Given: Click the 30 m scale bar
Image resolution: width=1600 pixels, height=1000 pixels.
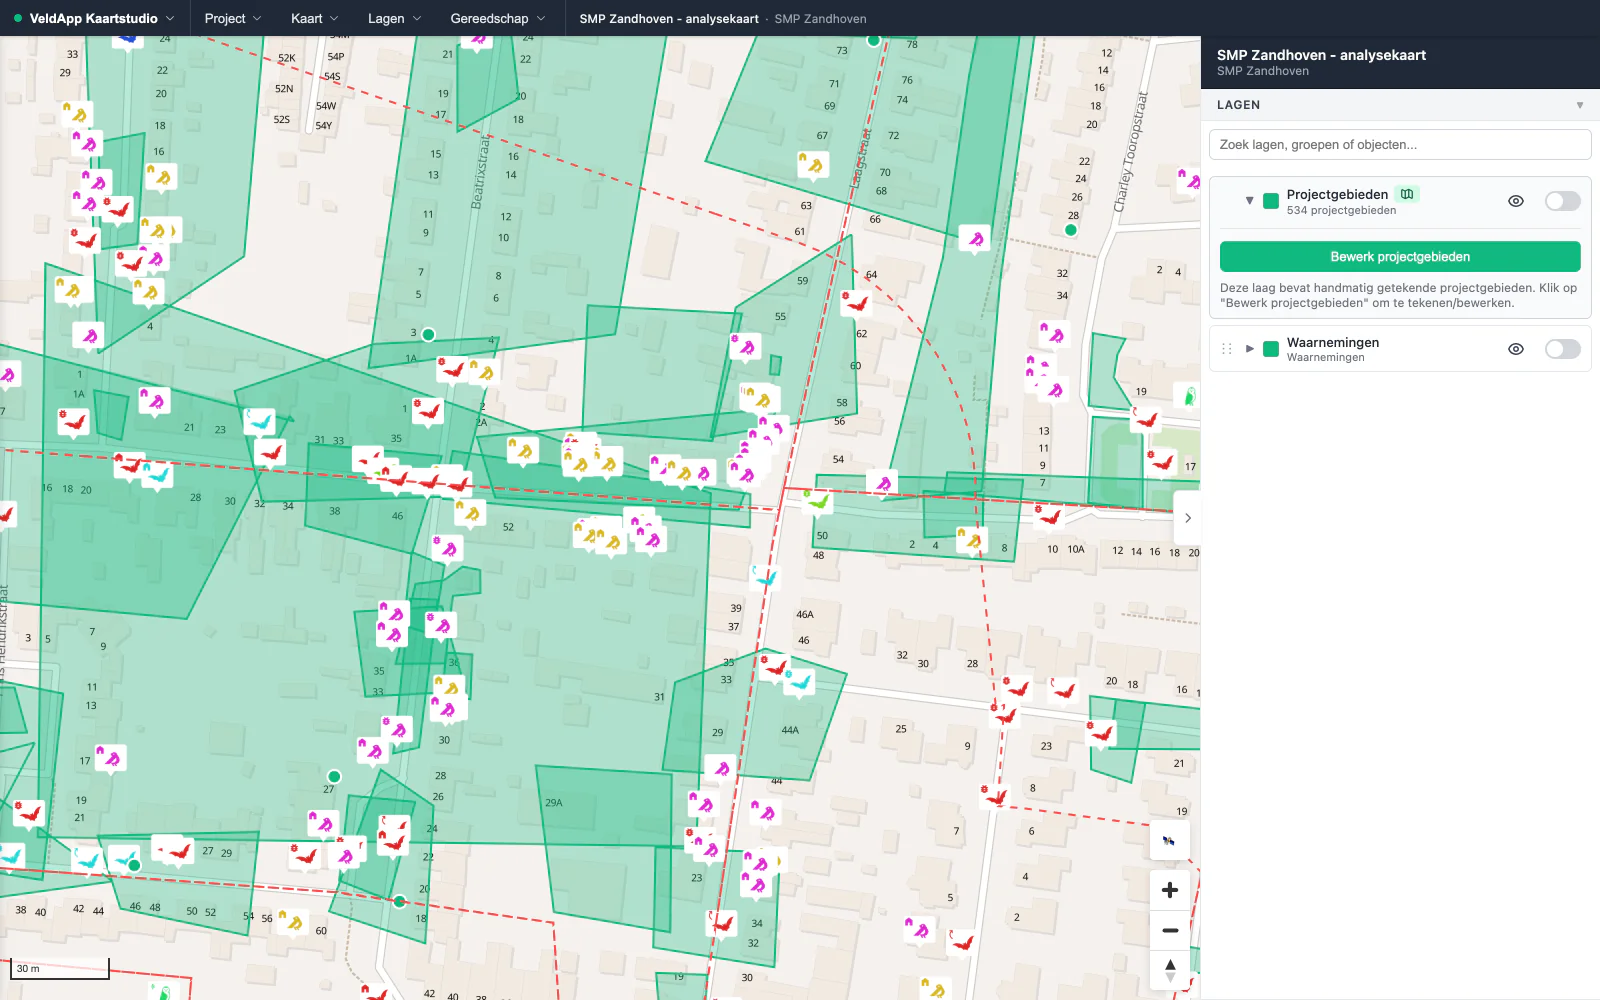Looking at the screenshot, I should point(60,968).
